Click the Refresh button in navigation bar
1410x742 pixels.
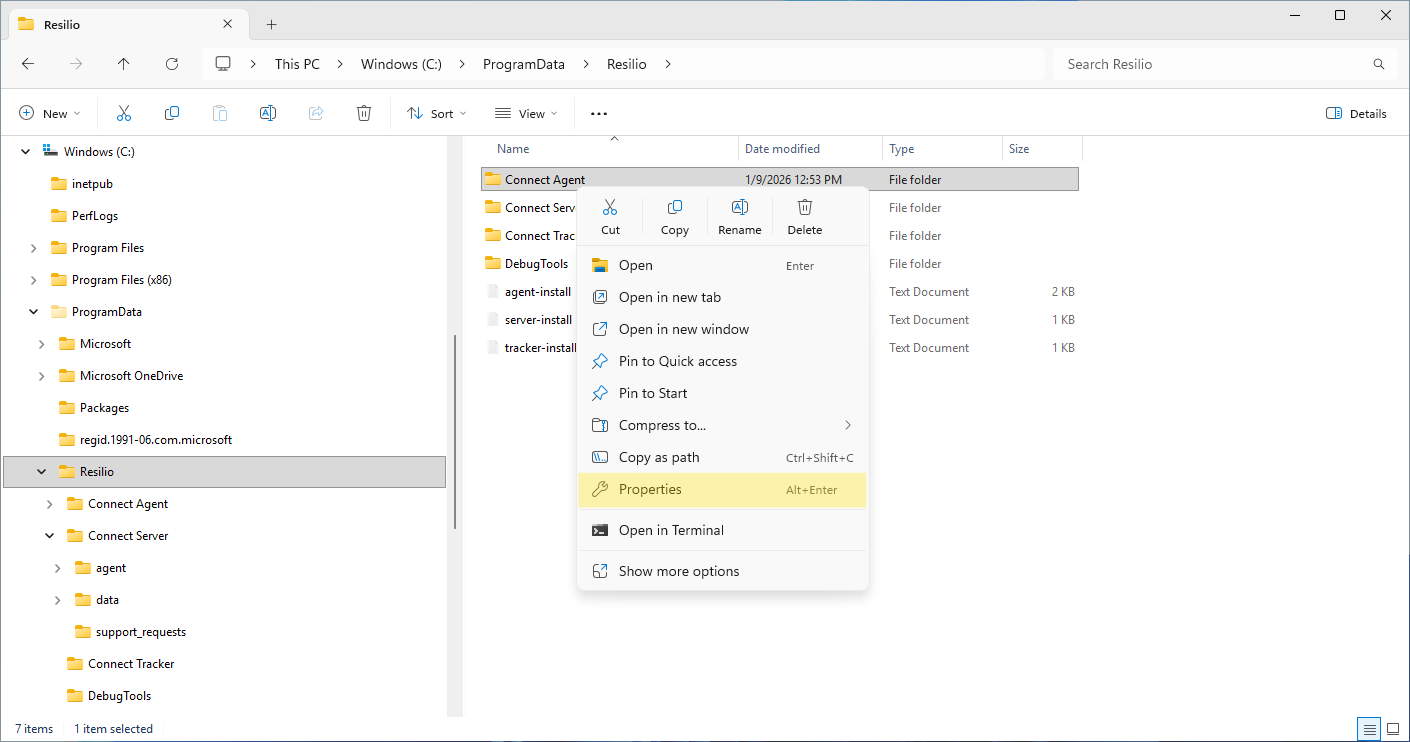coord(172,64)
